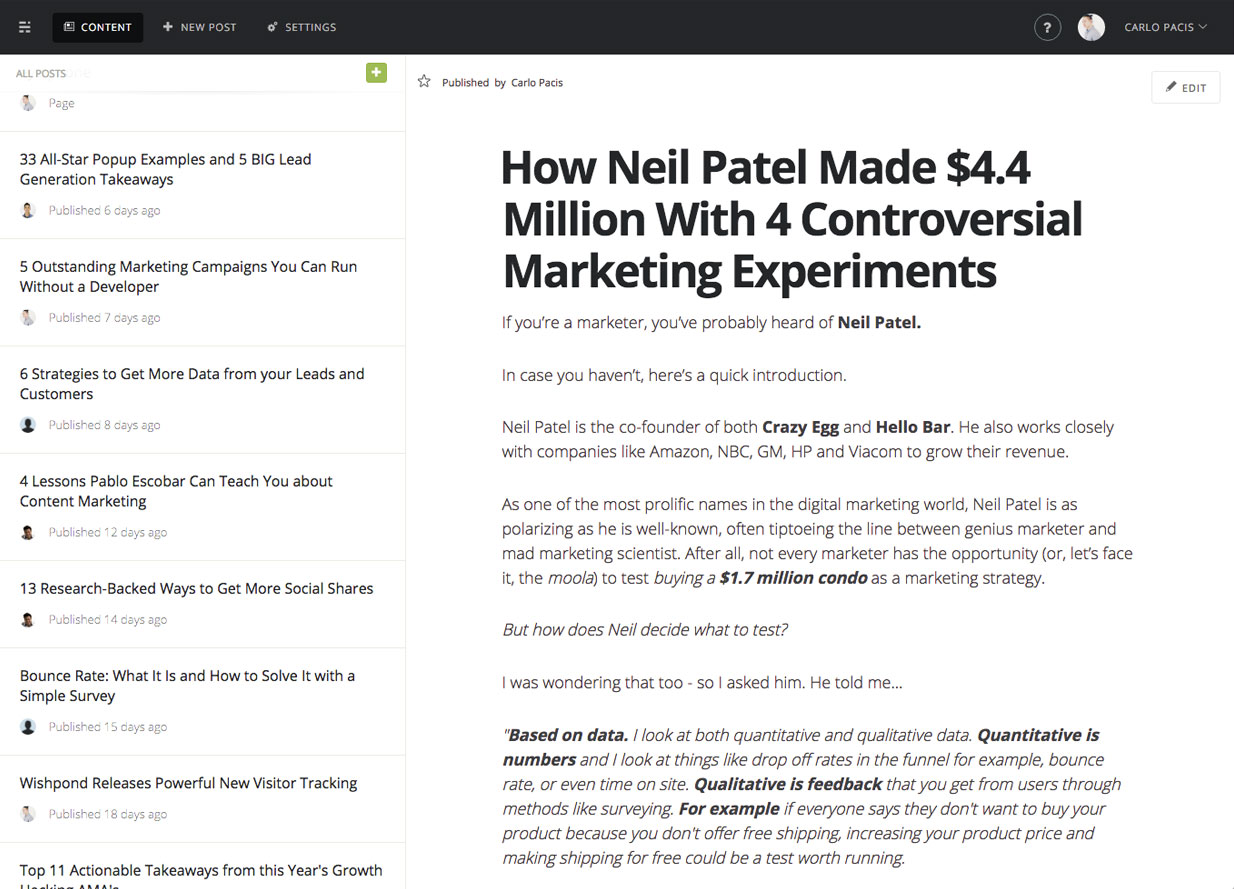The width and height of the screenshot is (1234, 889).
Task: Open the help question mark icon
Action: click(1047, 27)
